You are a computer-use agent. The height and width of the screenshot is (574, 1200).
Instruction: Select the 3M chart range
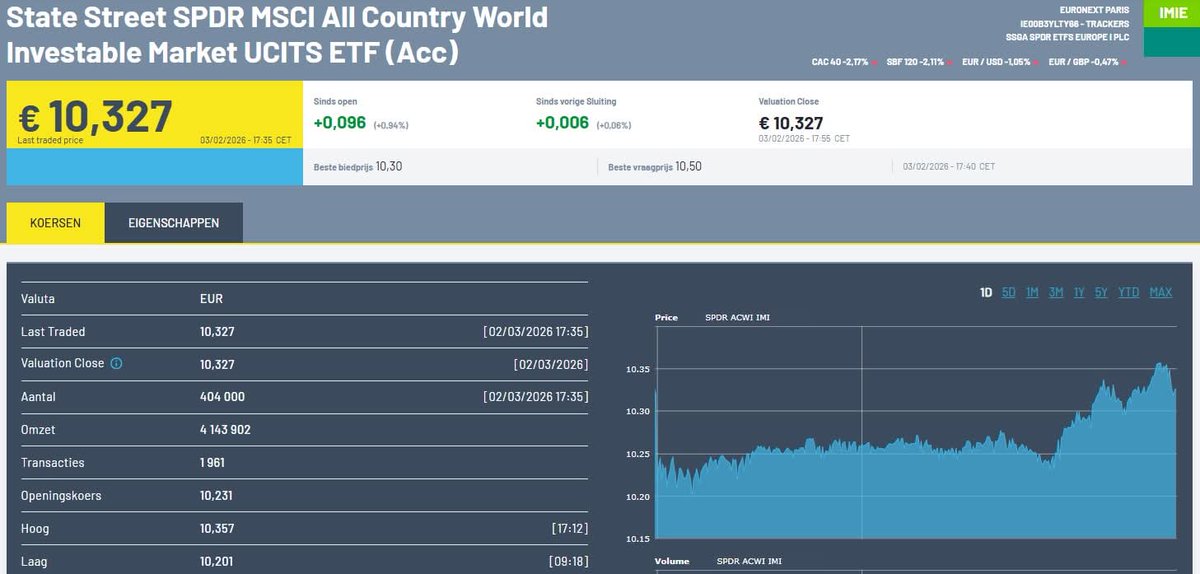[1056, 293]
